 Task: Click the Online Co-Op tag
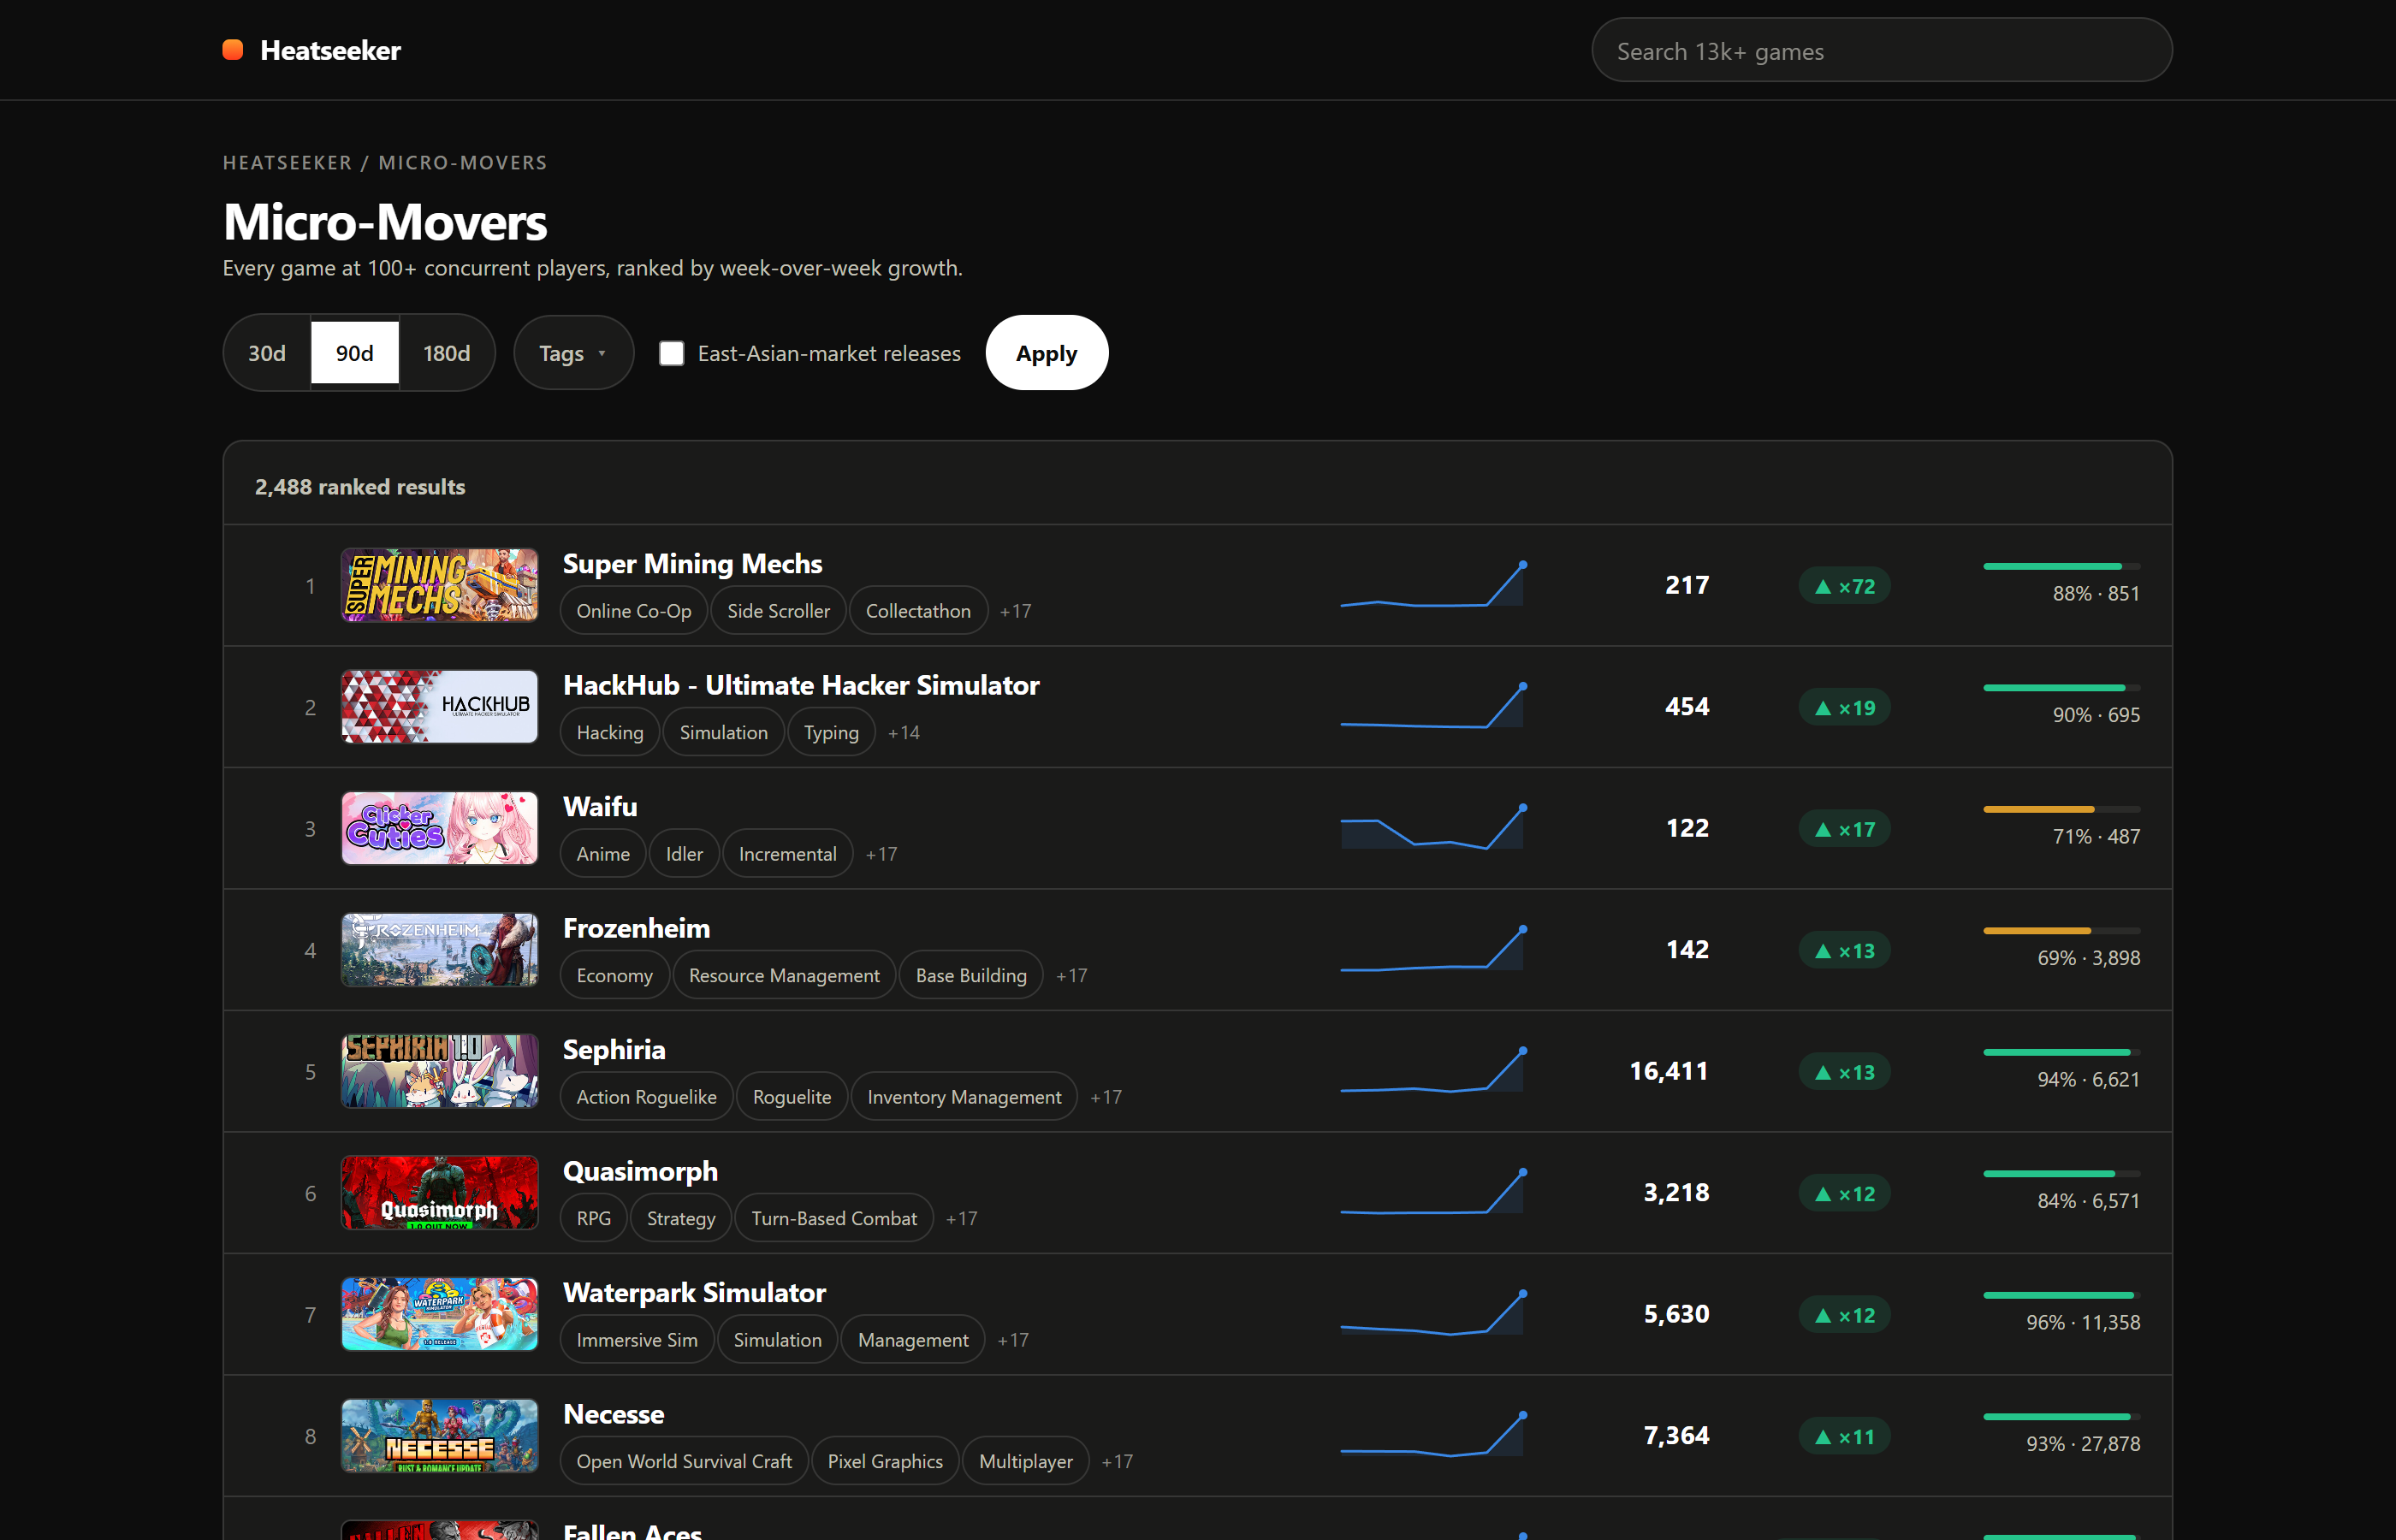pos(633,611)
